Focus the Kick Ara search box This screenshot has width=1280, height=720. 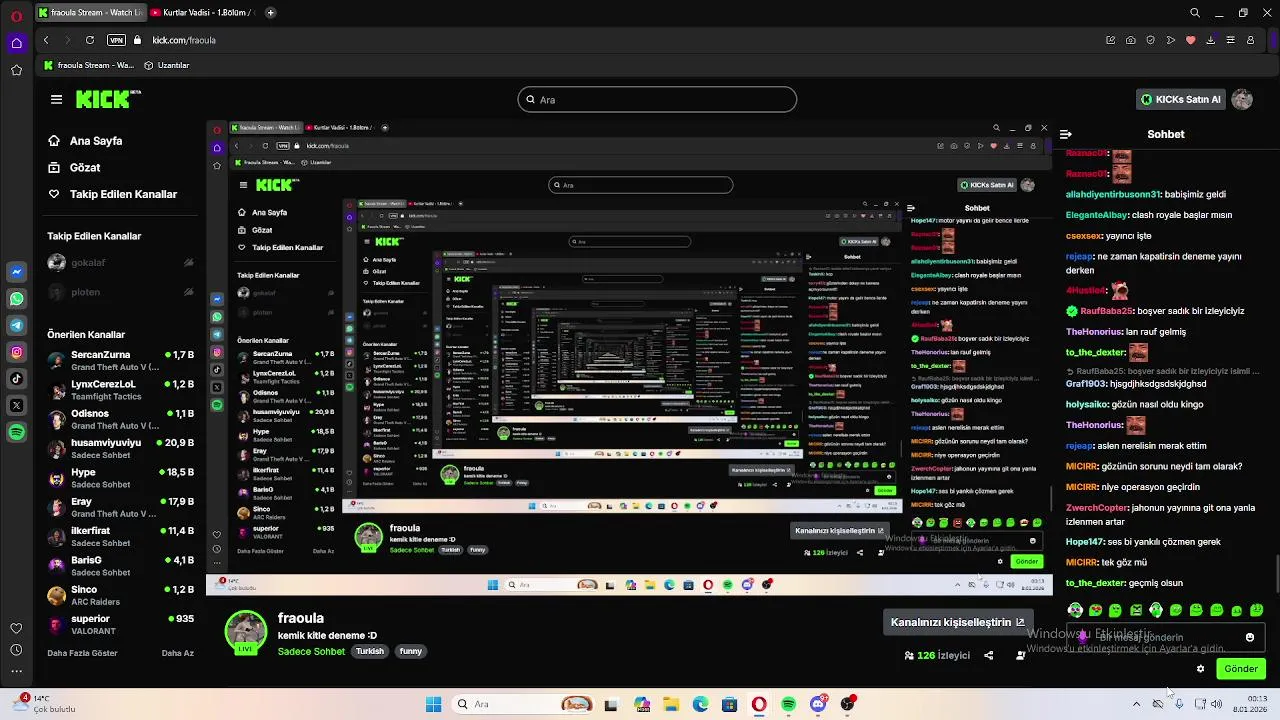[x=657, y=100]
